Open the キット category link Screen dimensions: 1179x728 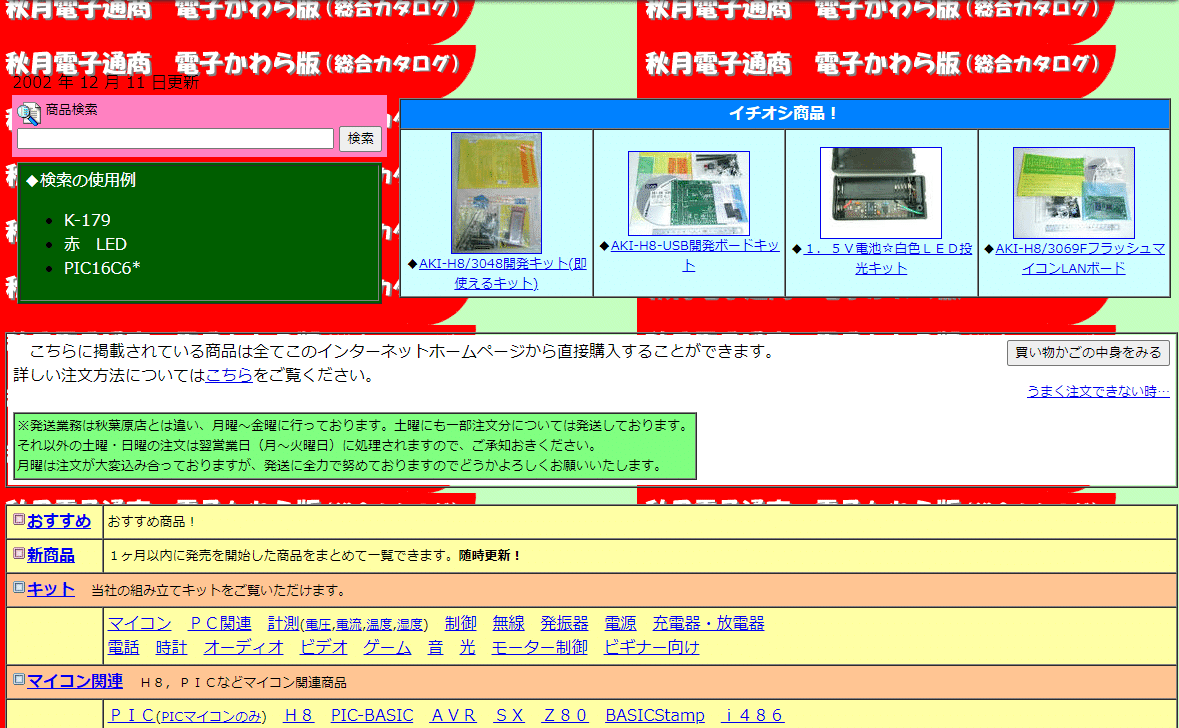(x=50, y=589)
